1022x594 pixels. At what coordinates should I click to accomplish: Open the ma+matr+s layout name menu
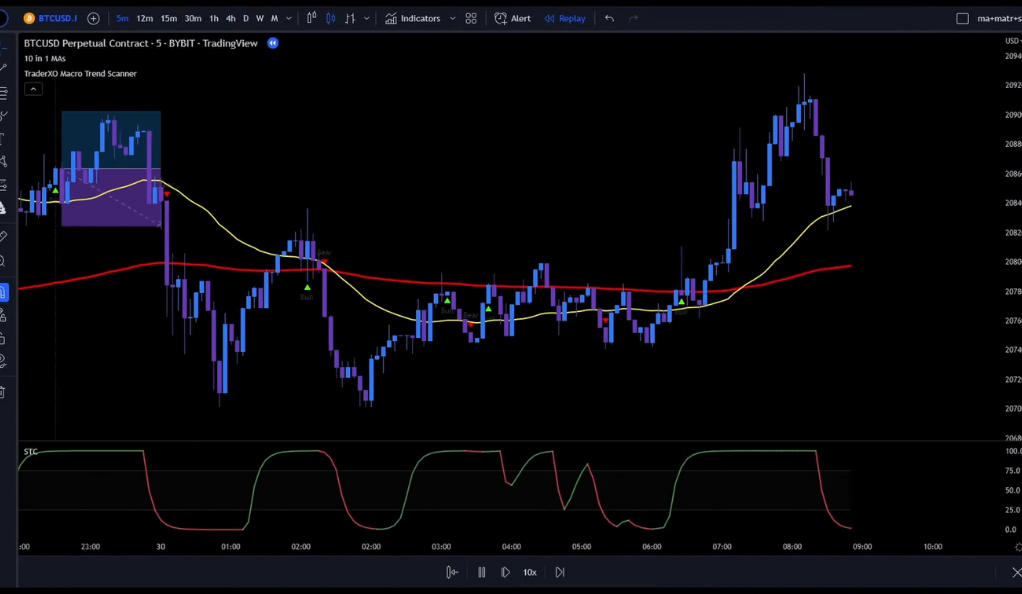(999, 18)
